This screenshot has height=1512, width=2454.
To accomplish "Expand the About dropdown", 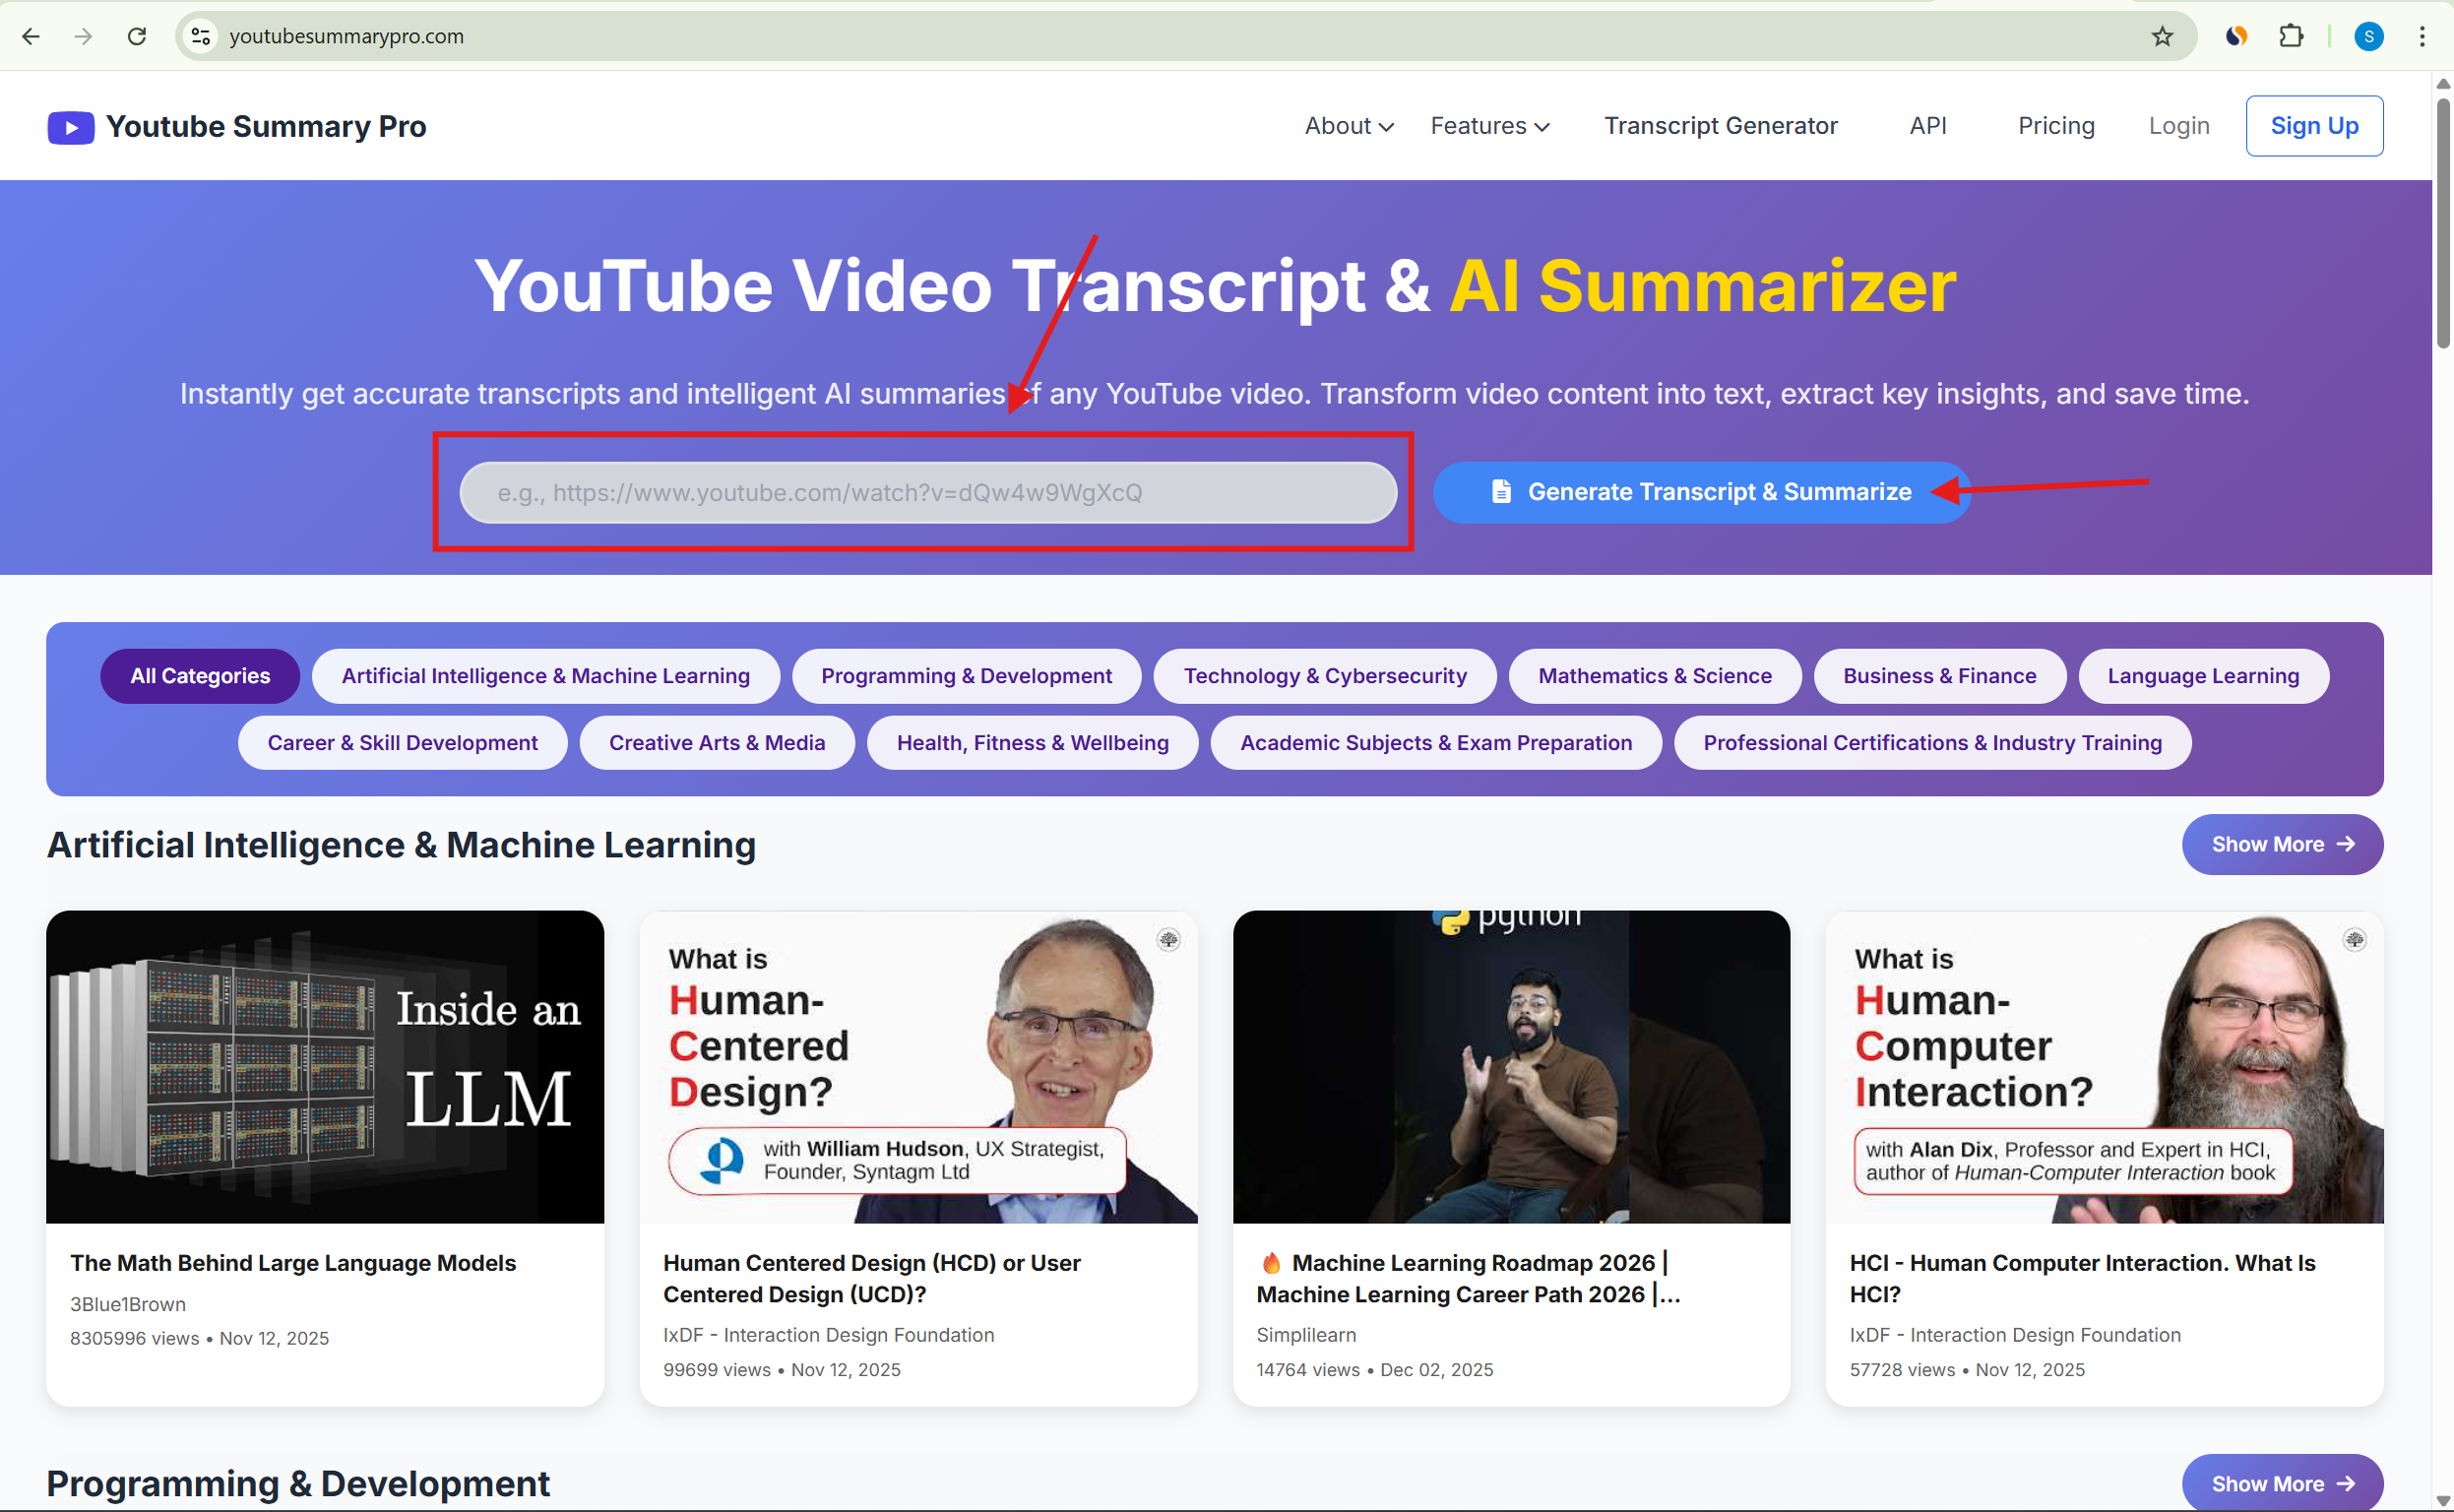I will [1347, 126].
